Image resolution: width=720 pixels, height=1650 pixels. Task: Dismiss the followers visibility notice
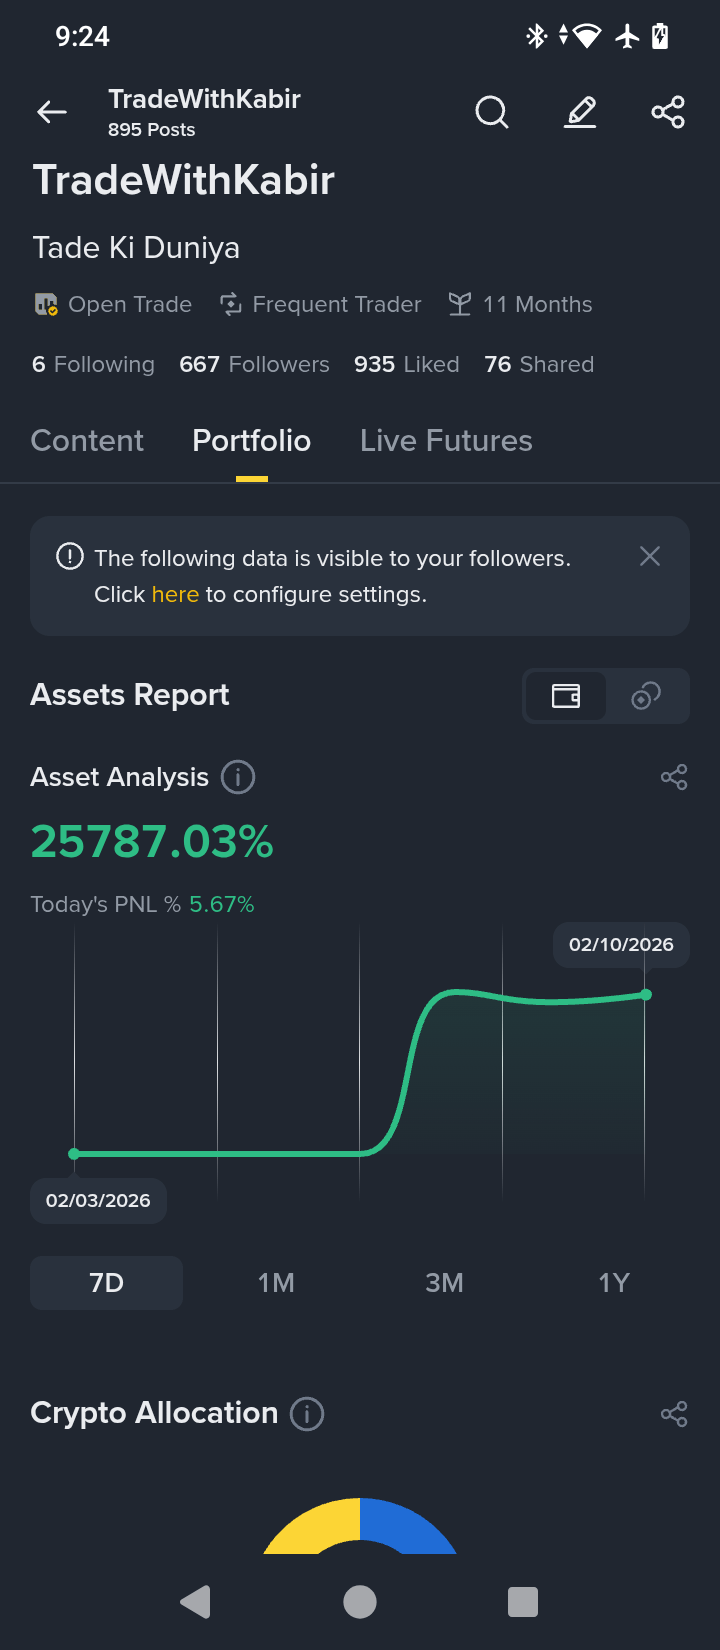650,556
